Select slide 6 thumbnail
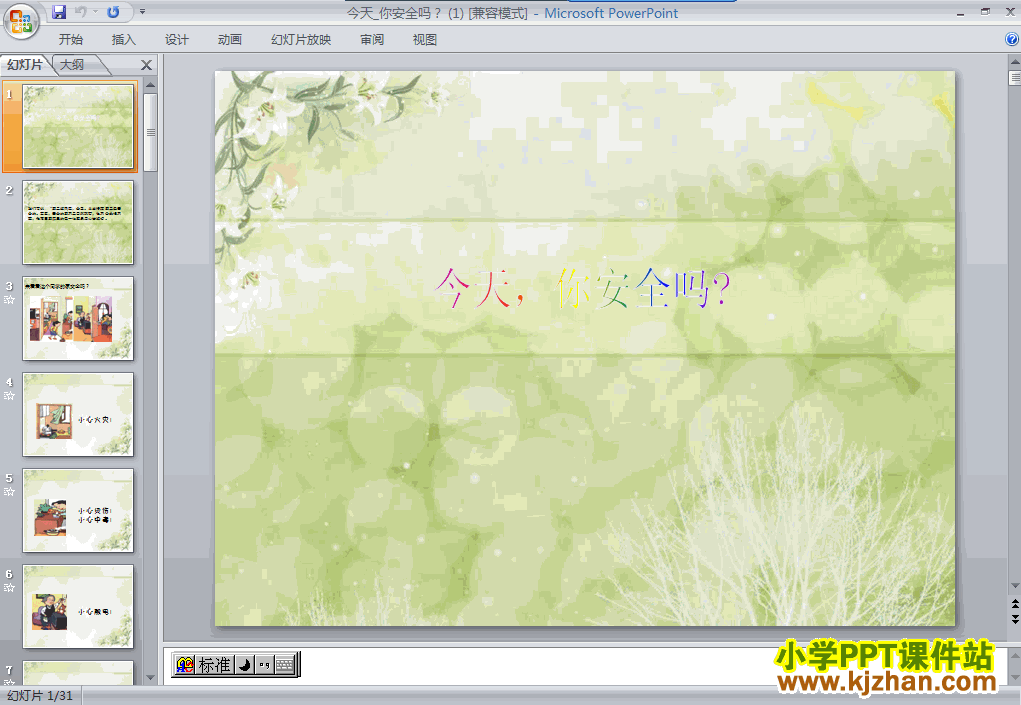 pos(78,607)
